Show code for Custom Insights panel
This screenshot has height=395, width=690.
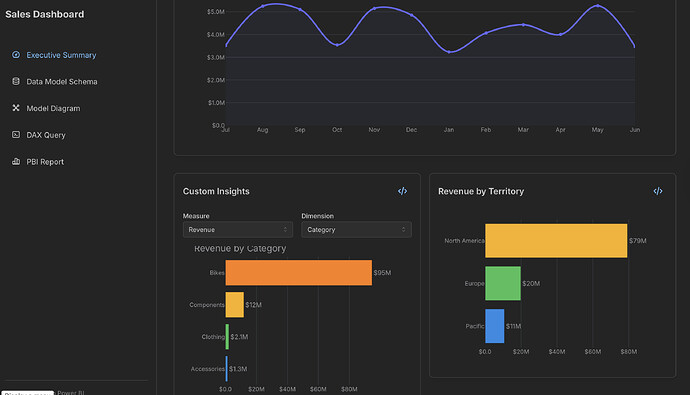(x=402, y=191)
